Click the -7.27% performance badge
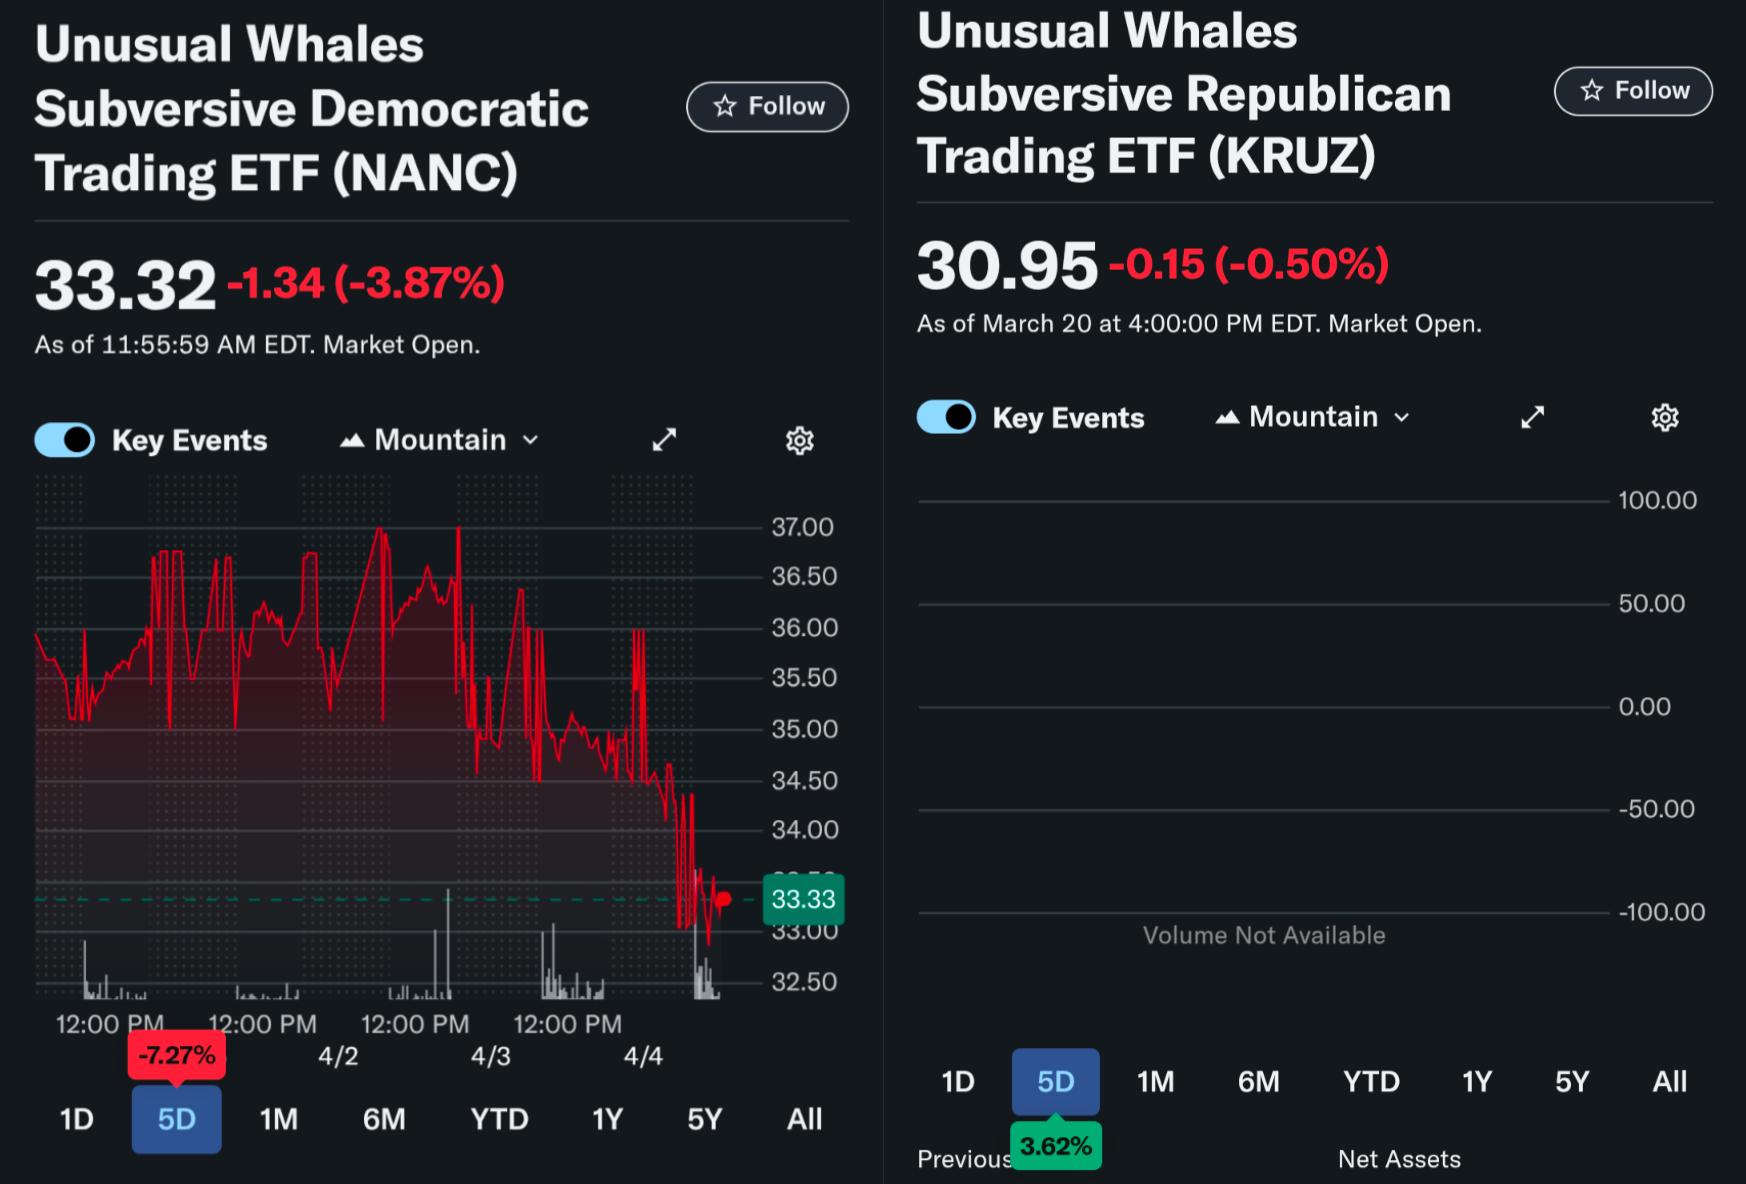Image resolution: width=1746 pixels, height=1184 pixels. pos(177,1056)
